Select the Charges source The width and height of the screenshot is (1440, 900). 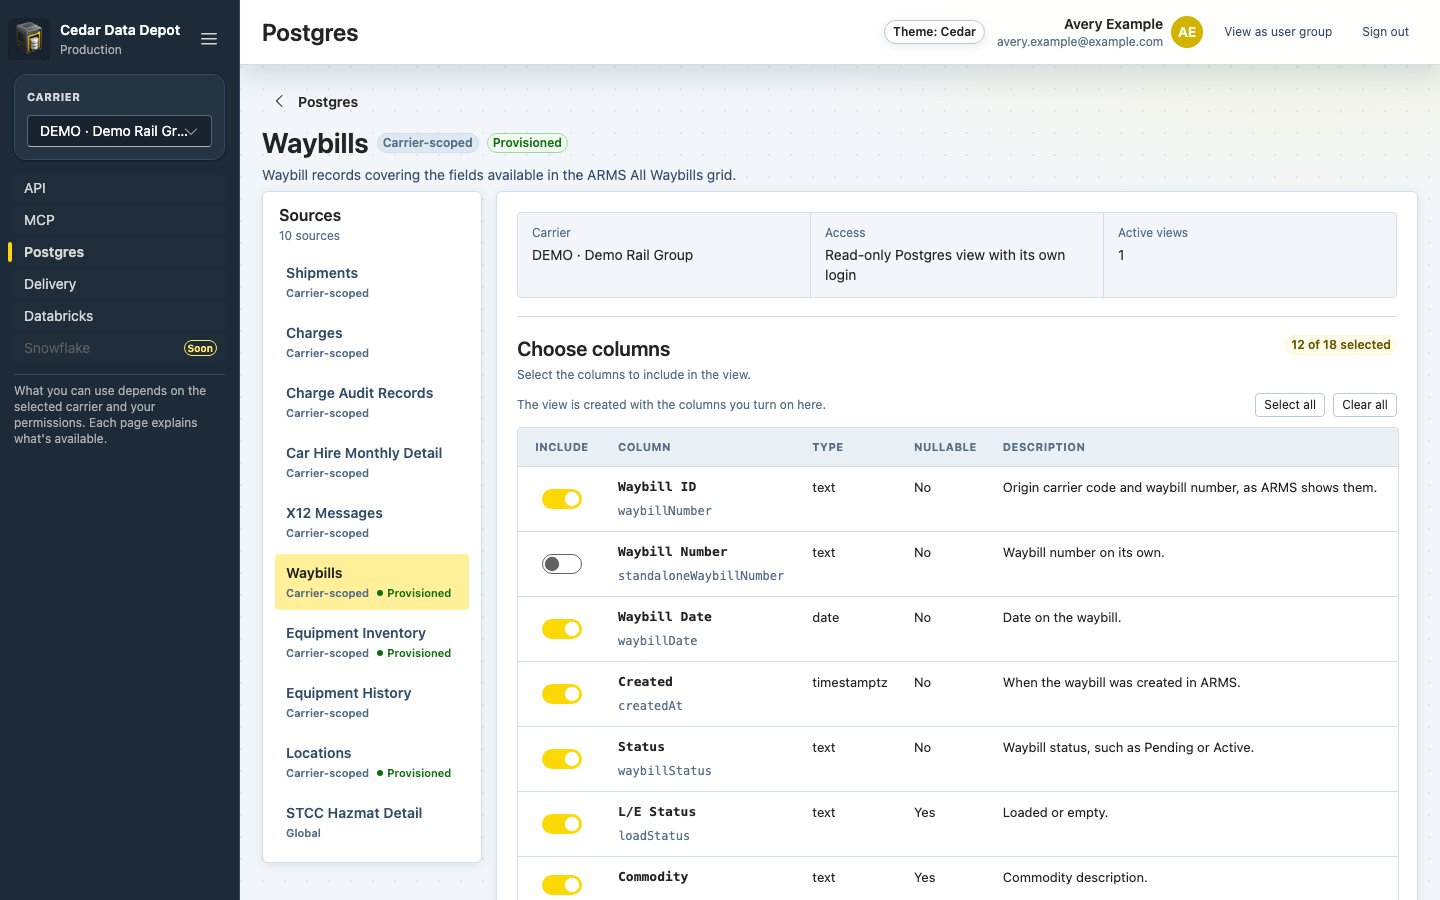[x=372, y=342]
